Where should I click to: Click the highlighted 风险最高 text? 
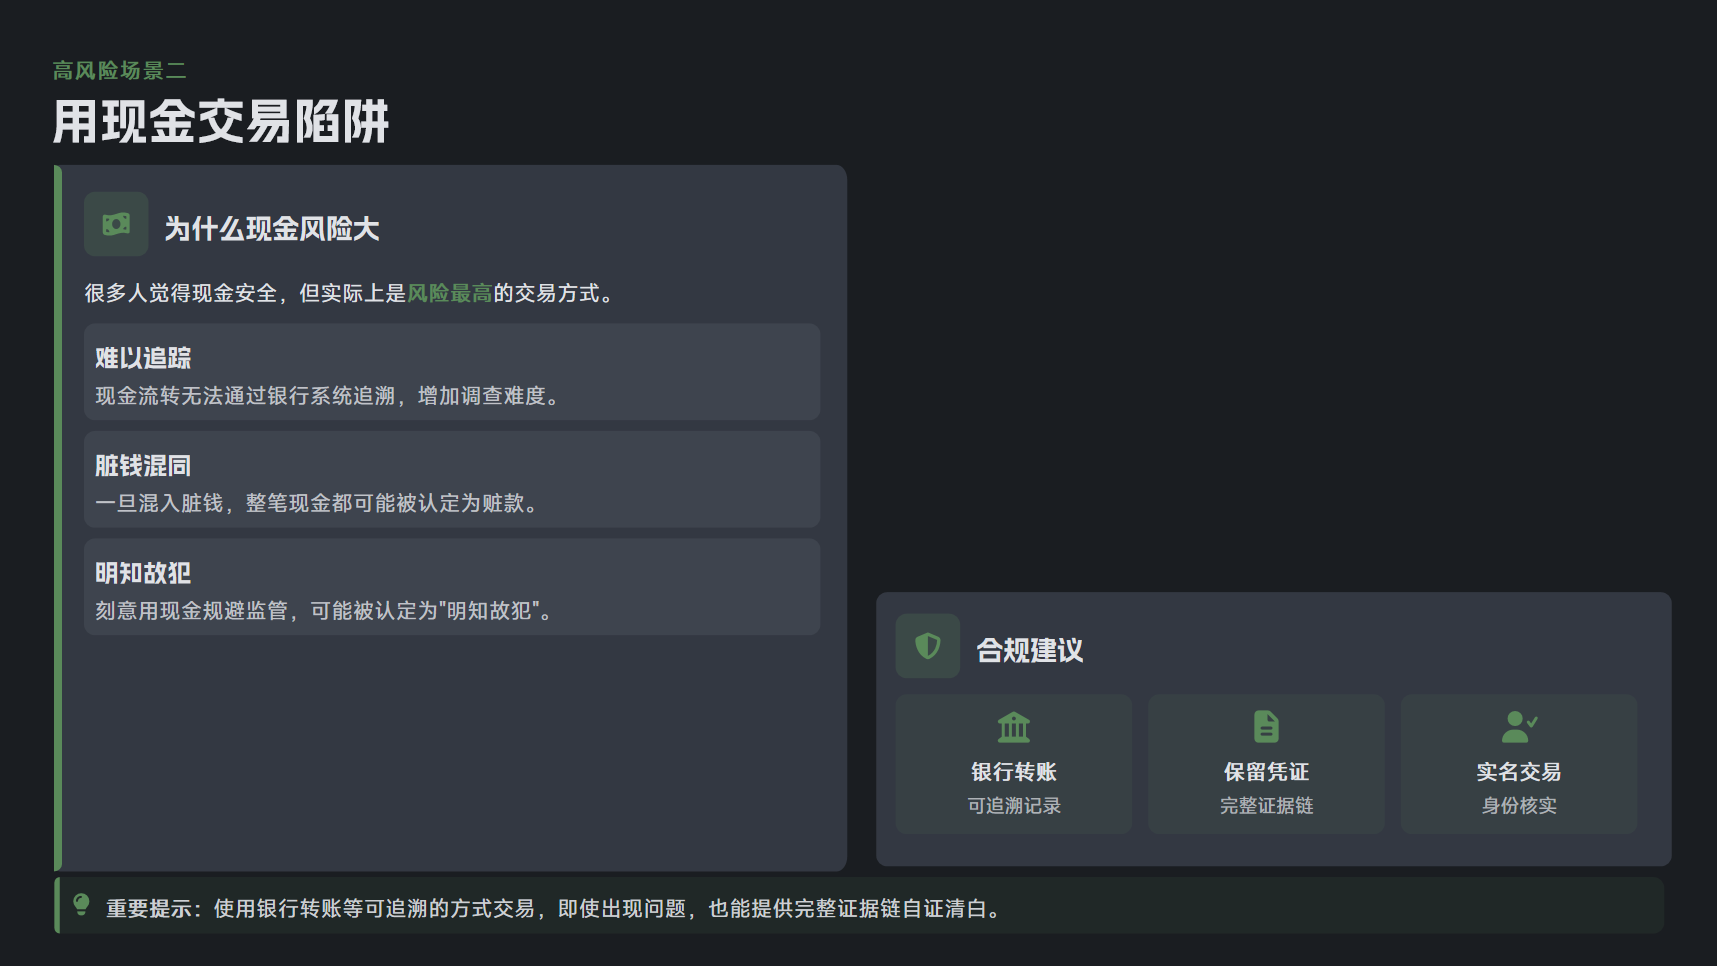tap(449, 293)
